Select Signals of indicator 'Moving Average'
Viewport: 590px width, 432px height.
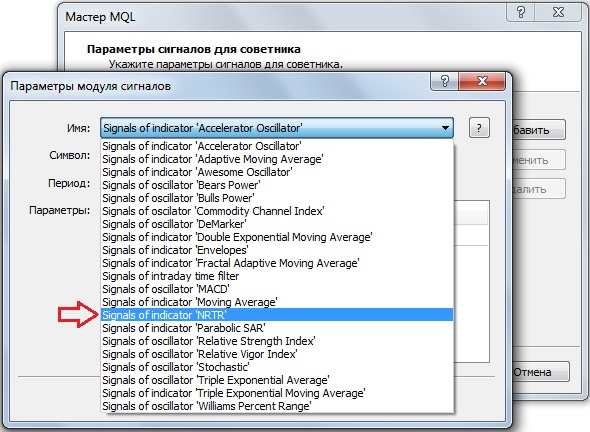(x=277, y=302)
